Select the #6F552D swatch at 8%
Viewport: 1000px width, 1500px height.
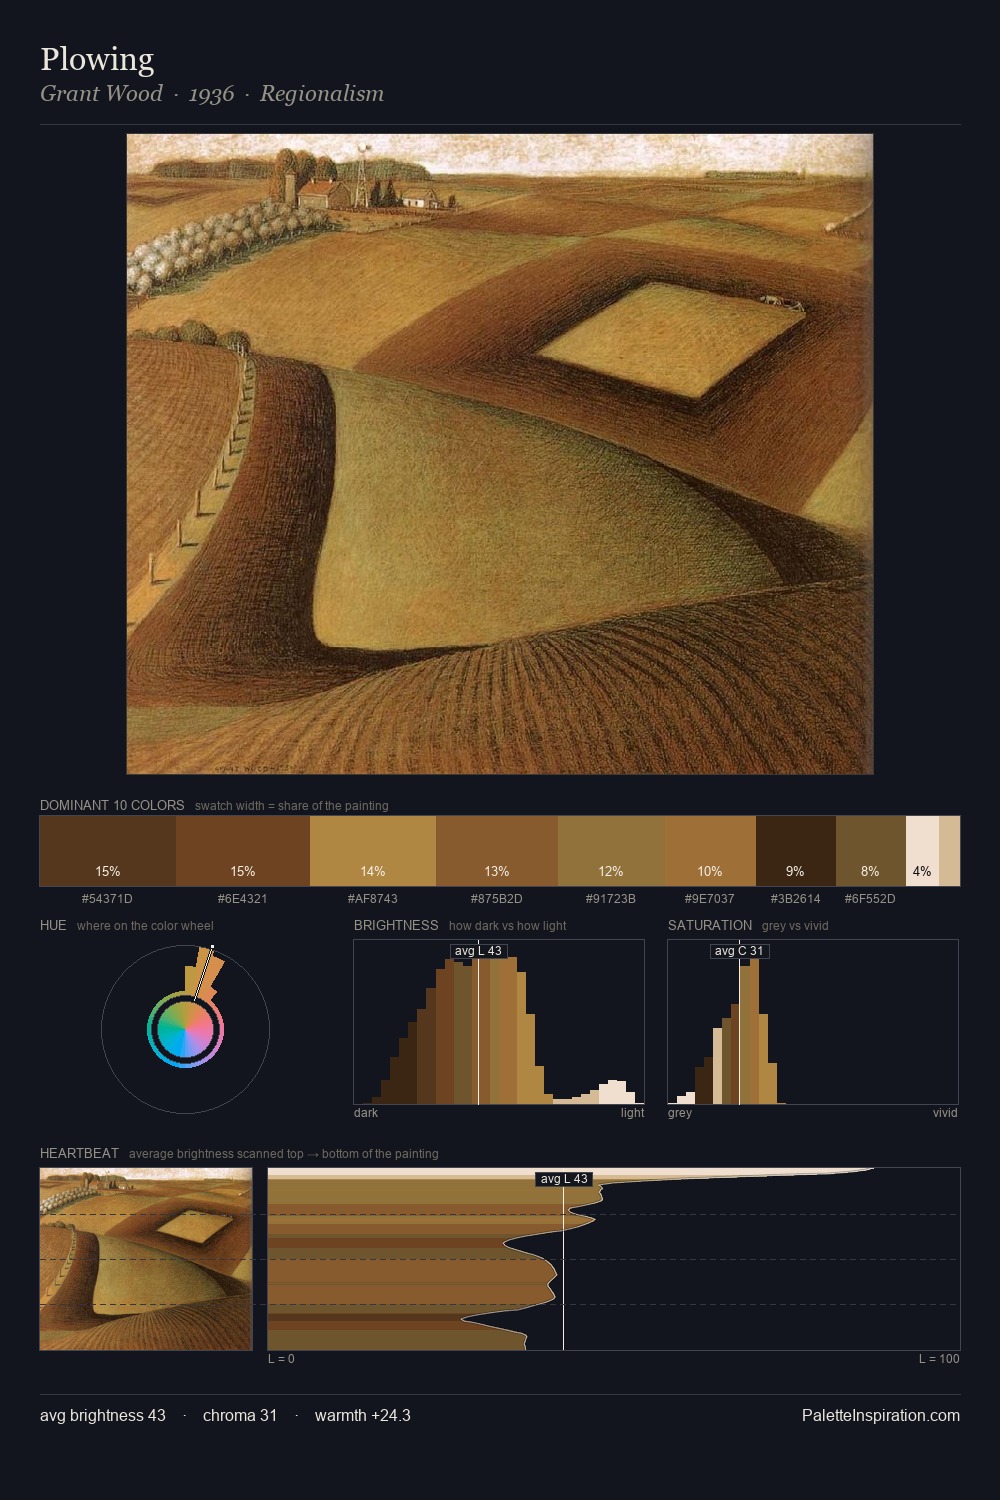click(871, 851)
